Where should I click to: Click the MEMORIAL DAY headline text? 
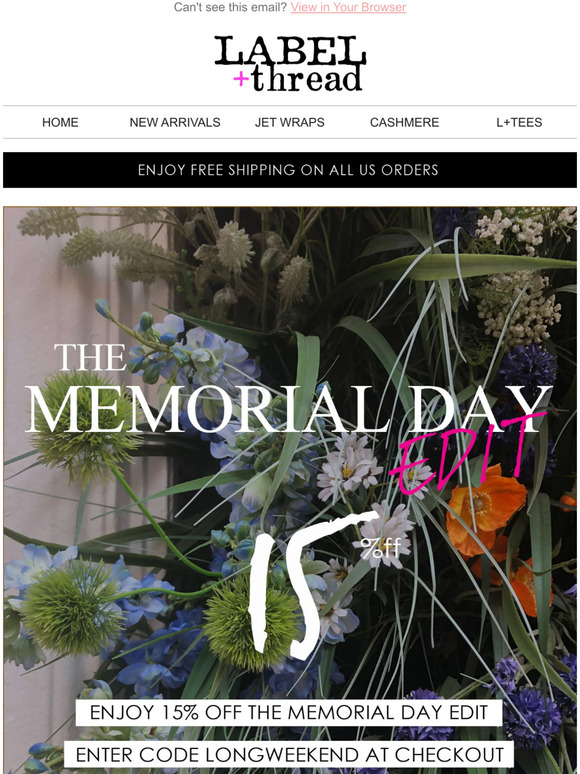pos(288,410)
